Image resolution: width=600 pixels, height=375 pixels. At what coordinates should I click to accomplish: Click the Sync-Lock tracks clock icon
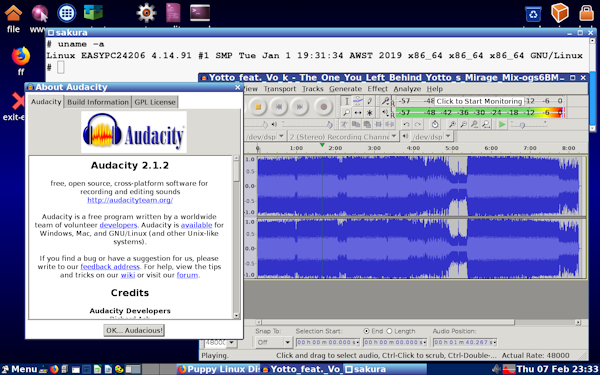click(435, 124)
